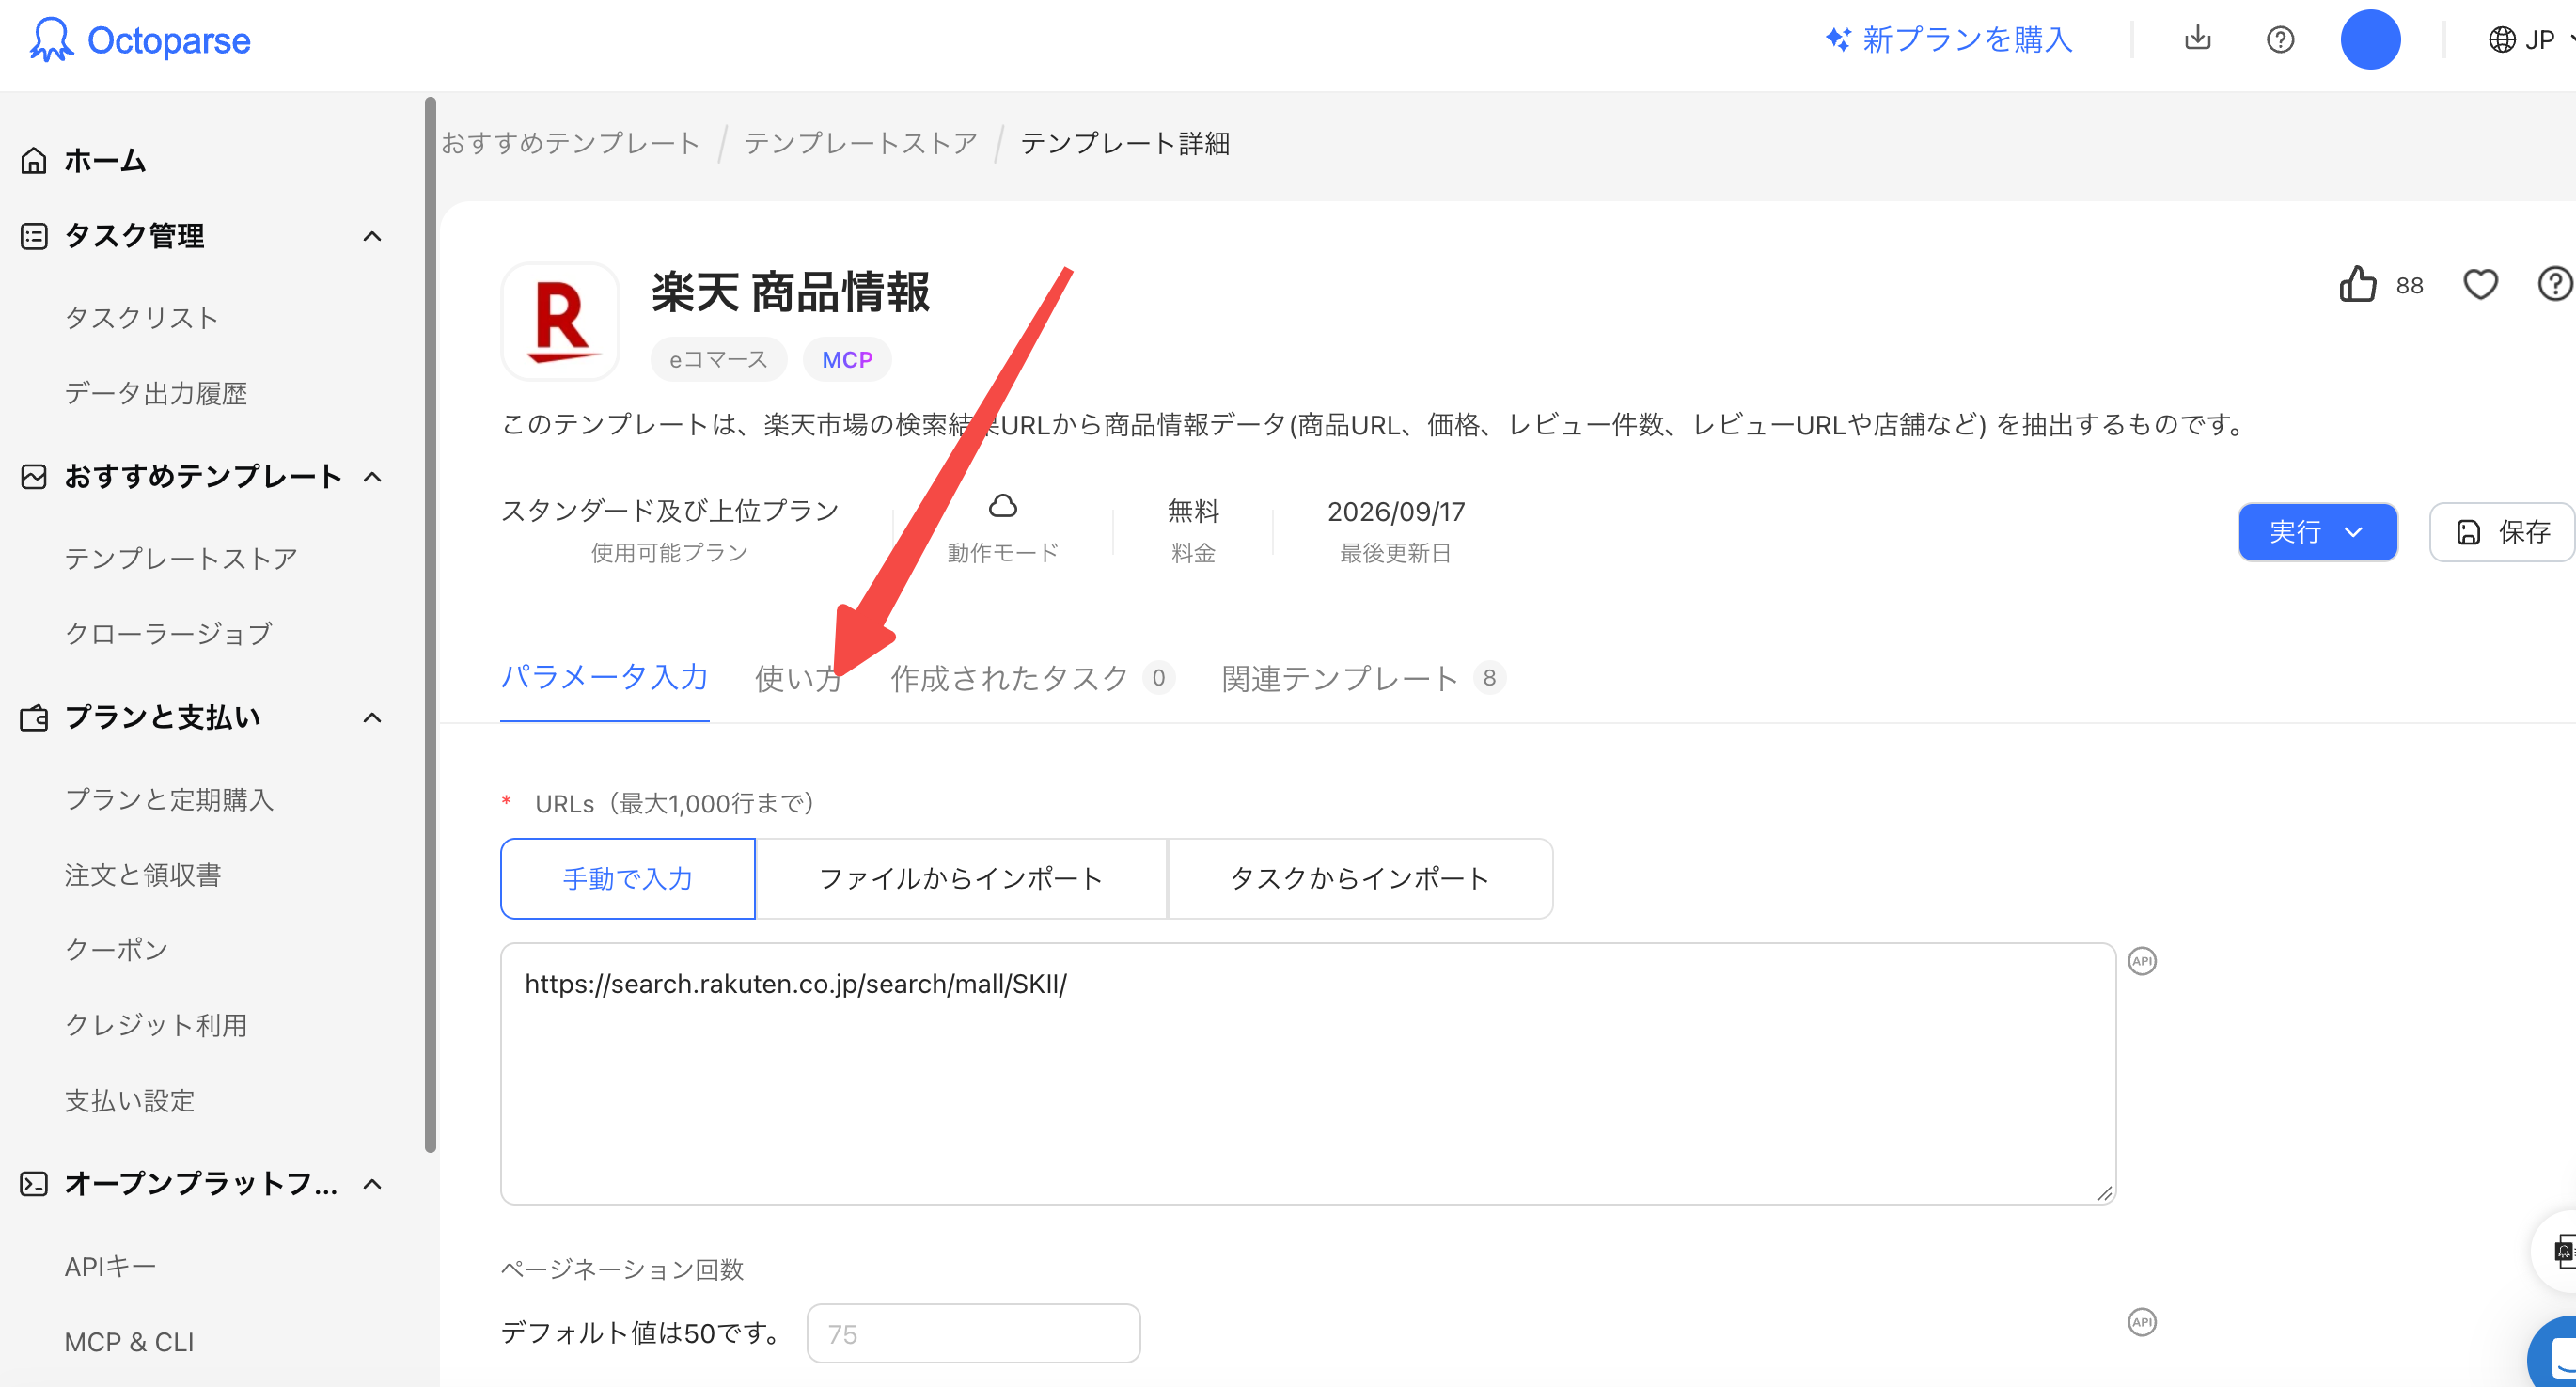Collapse the プランと支払い section

(x=372, y=718)
